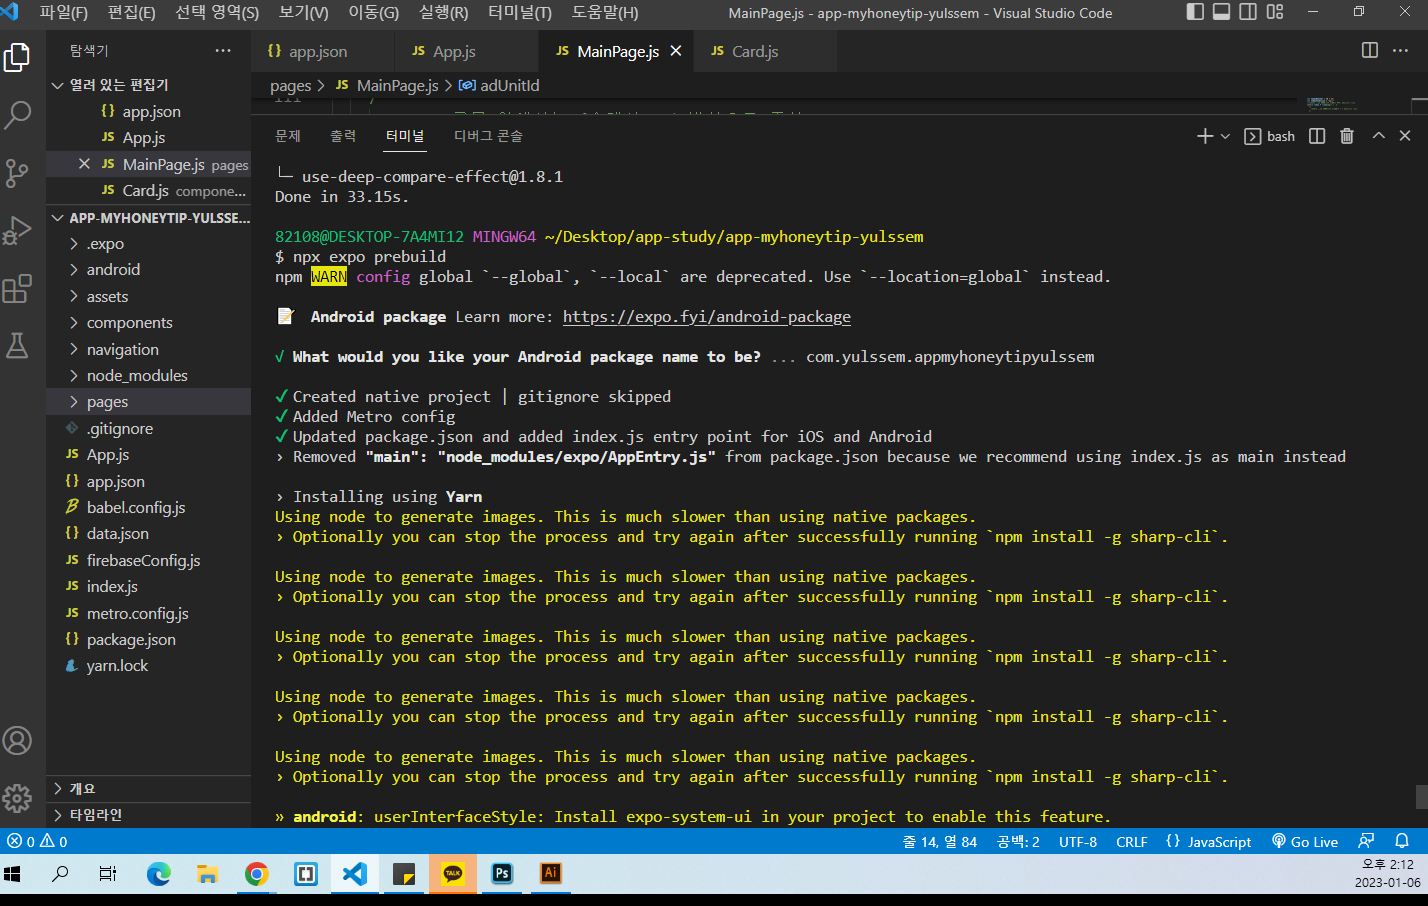1428x906 pixels.
Task: Open the Terminal menu
Action: point(520,13)
